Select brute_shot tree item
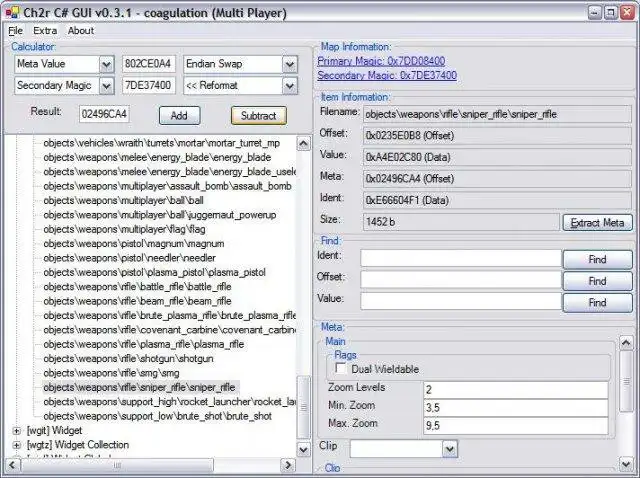 pos(158,416)
